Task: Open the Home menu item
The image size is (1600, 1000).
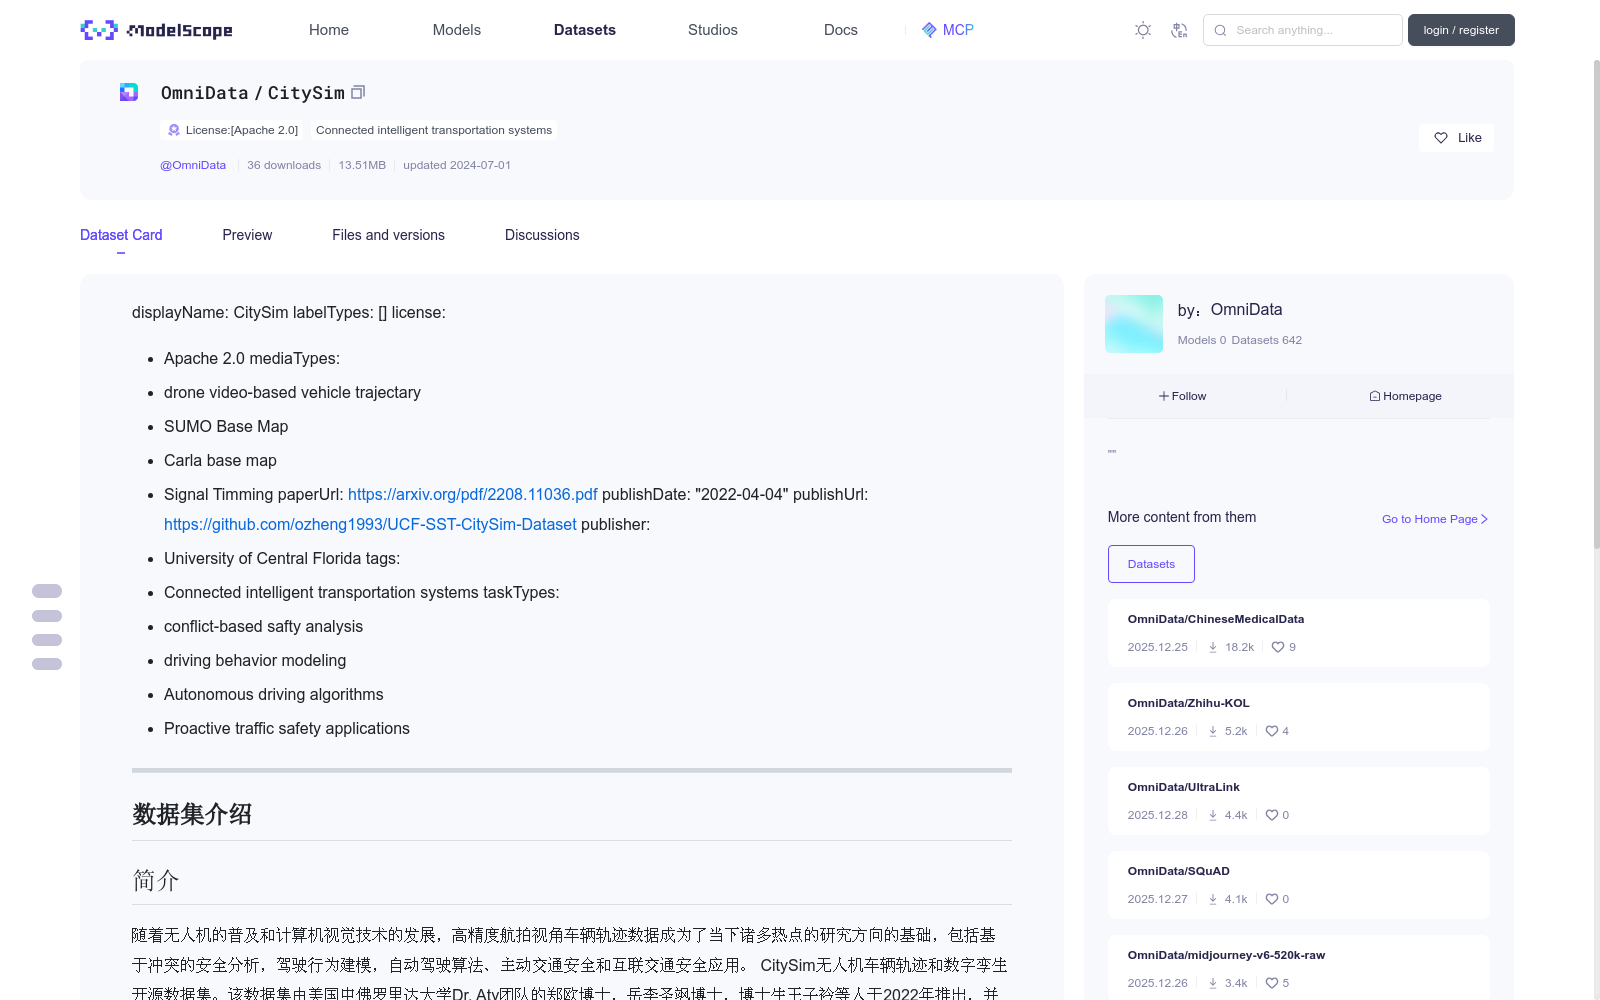Action: click(329, 30)
